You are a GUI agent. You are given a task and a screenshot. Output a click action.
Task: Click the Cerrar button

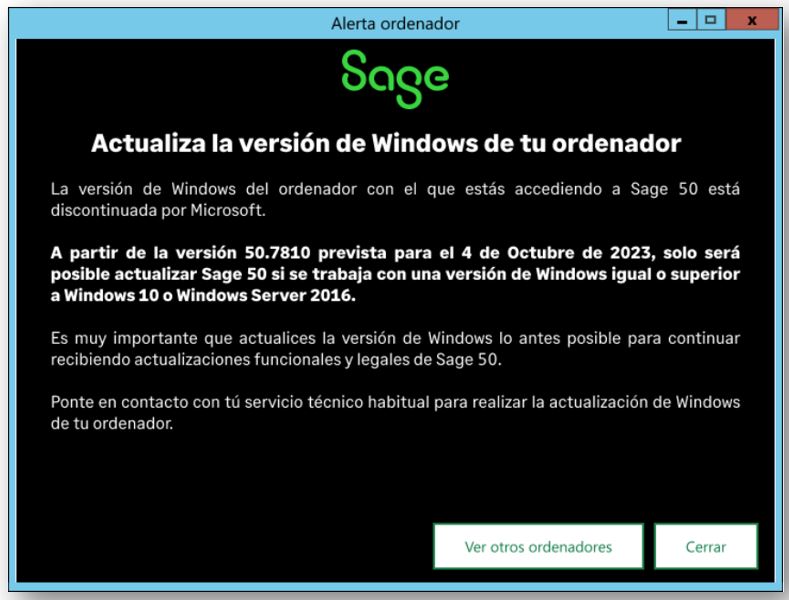[x=705, y=547]
